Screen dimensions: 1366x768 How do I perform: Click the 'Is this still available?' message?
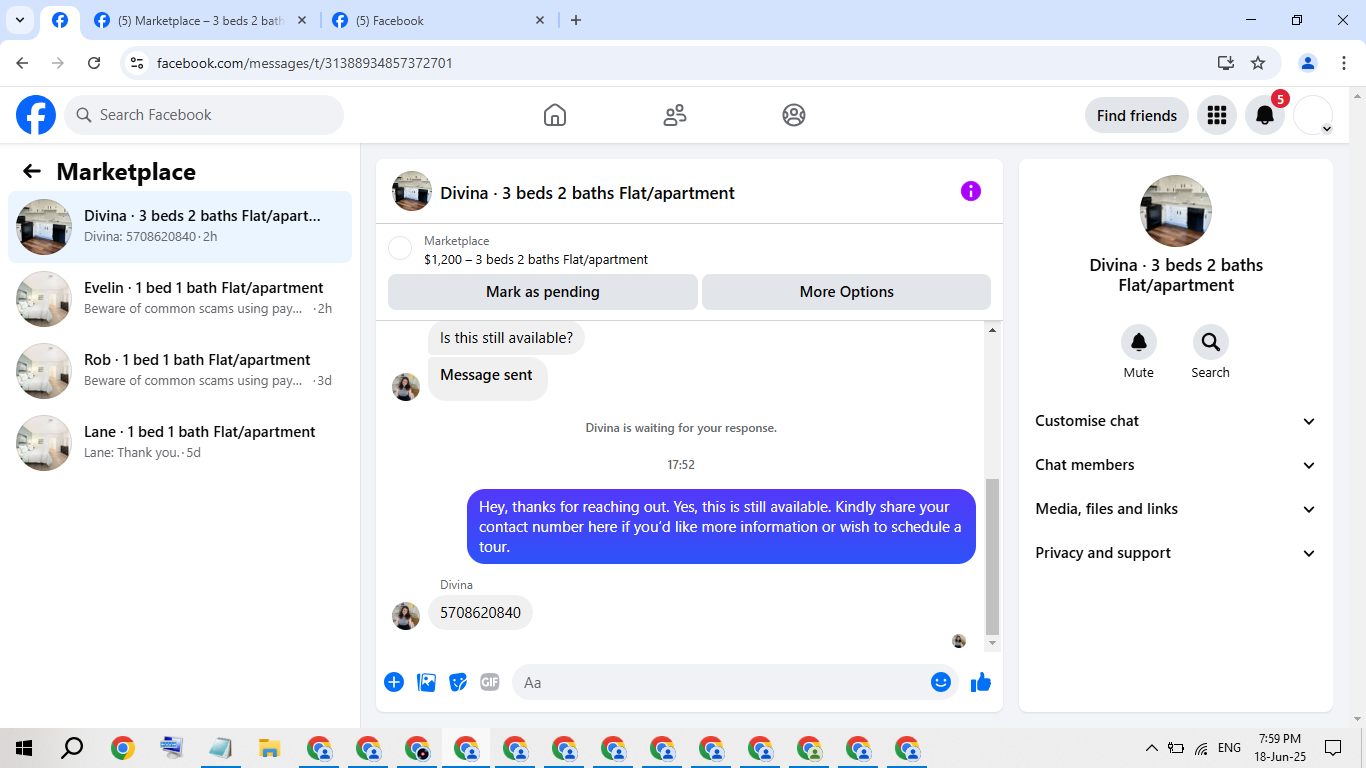(506, 338)
